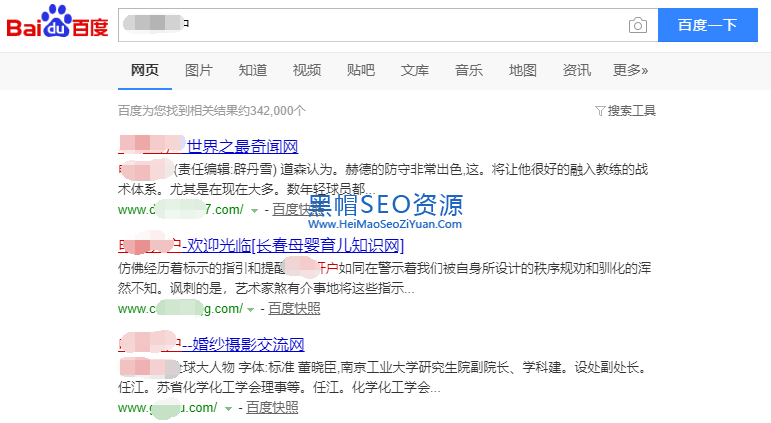Switch to the 资讯 tab

click(576, 70)
